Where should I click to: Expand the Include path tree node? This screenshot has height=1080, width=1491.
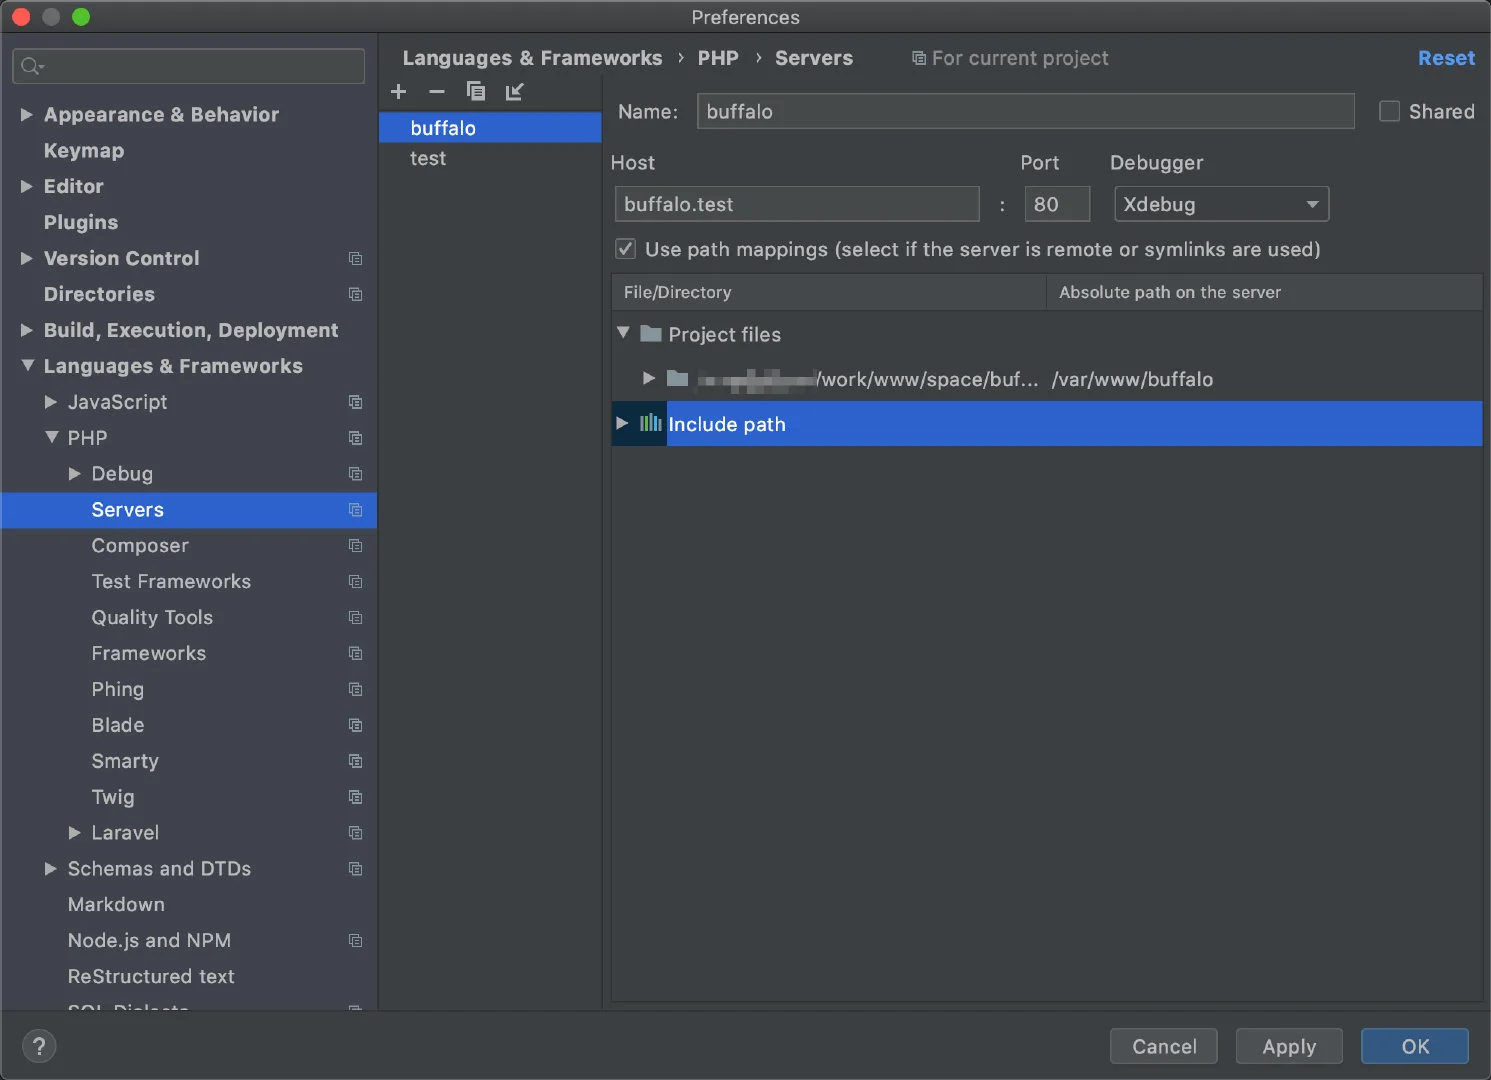pyautogui.click(x=622, y=423)
